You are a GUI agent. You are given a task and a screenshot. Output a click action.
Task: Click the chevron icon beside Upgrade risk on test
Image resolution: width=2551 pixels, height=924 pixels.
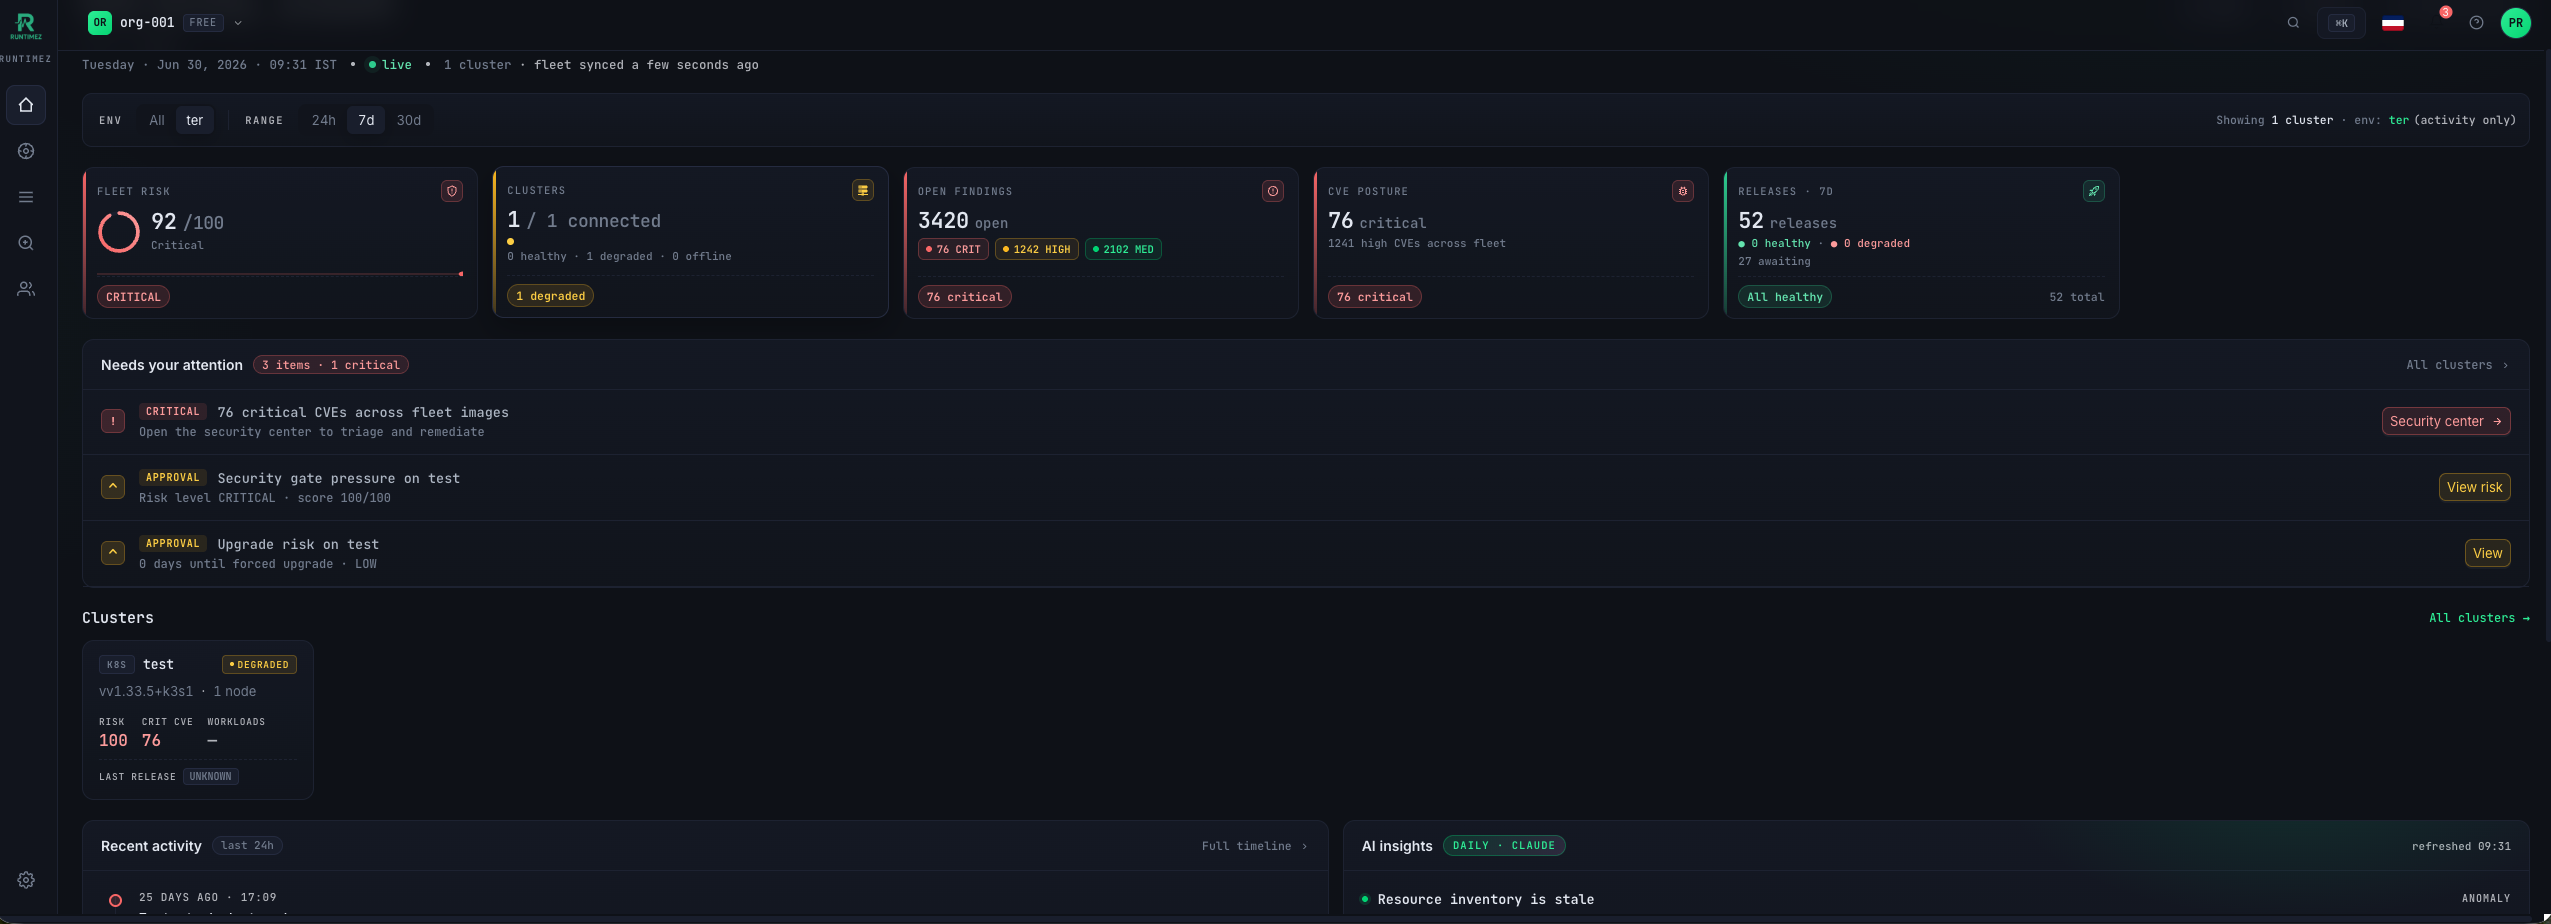point(113,553)
